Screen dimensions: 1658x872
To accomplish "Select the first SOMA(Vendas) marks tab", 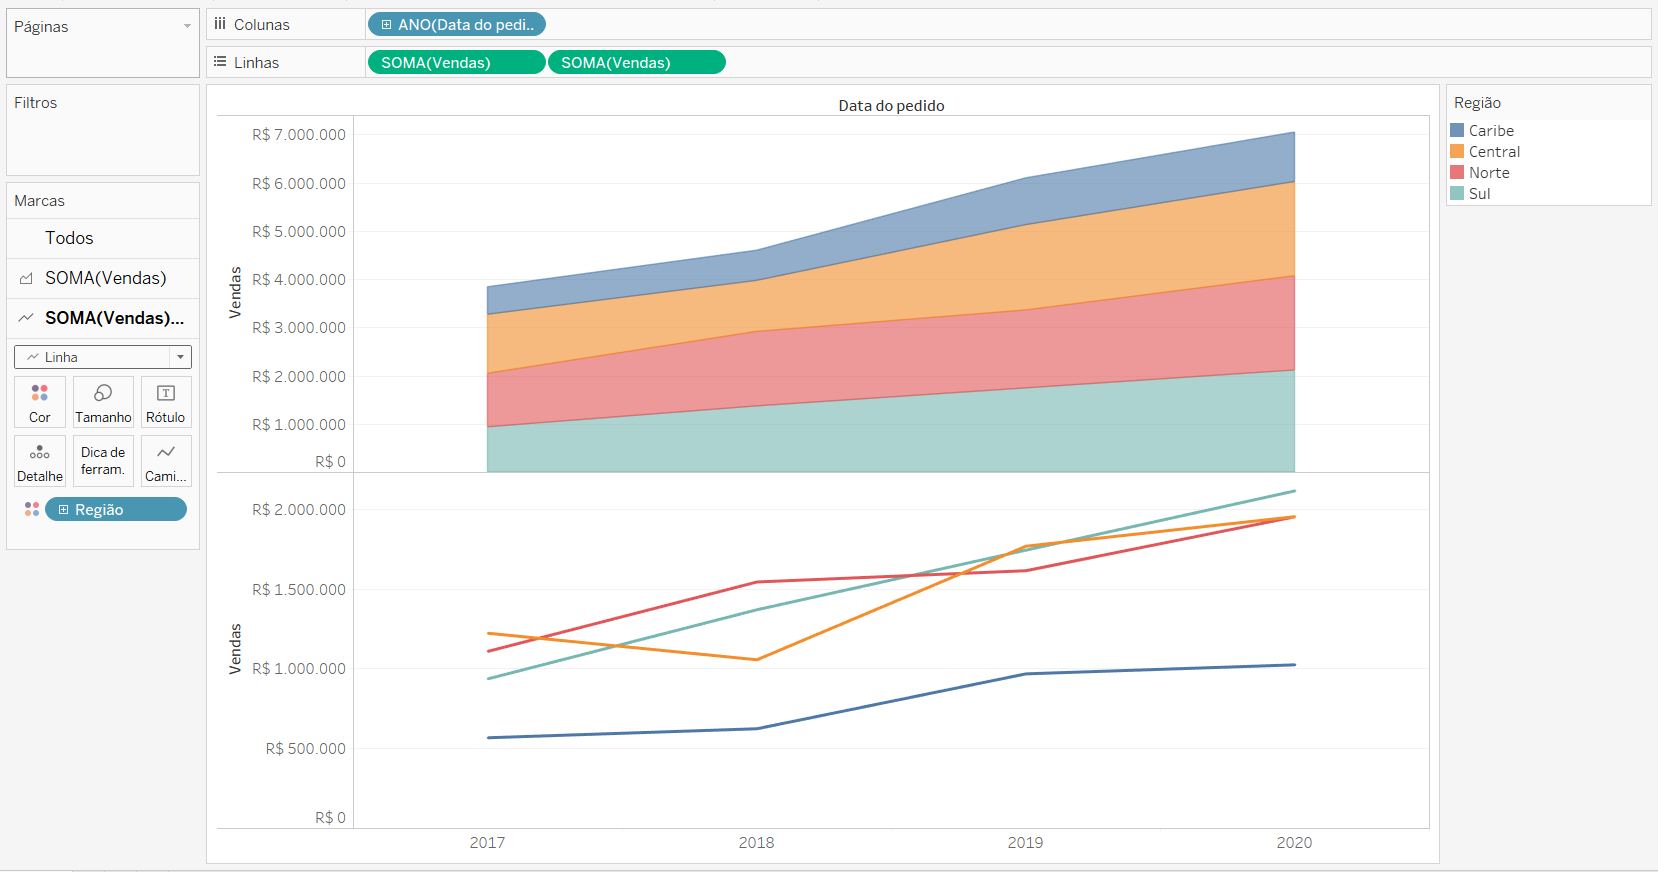I will point(103,278).
